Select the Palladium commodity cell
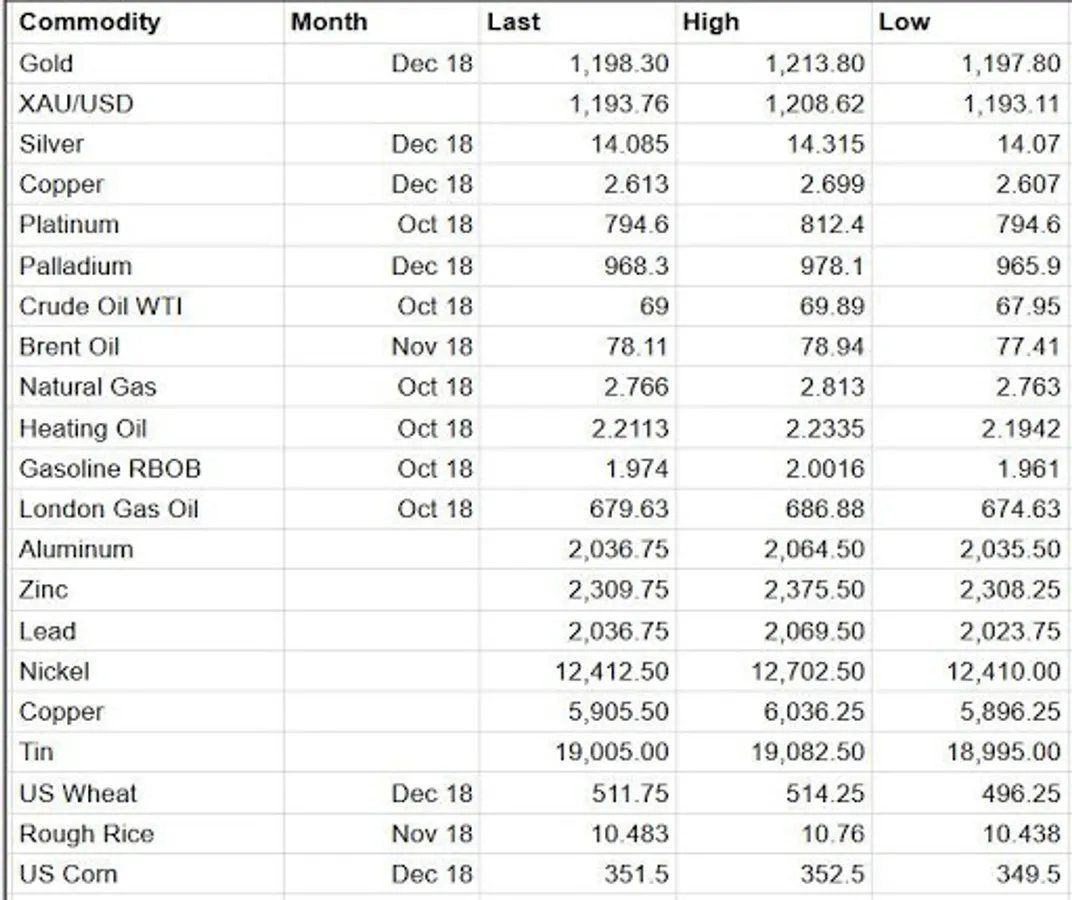The width and height of the screenshot is (1072, 900). point(75,266)
